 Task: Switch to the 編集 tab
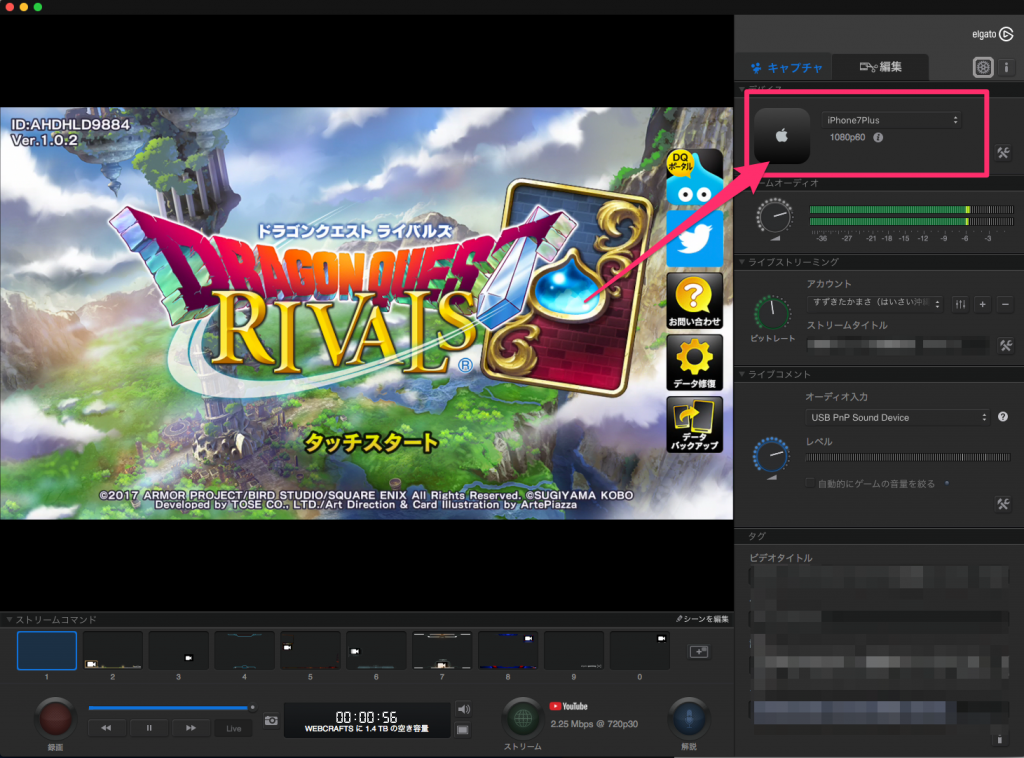(x=880, y=67)
